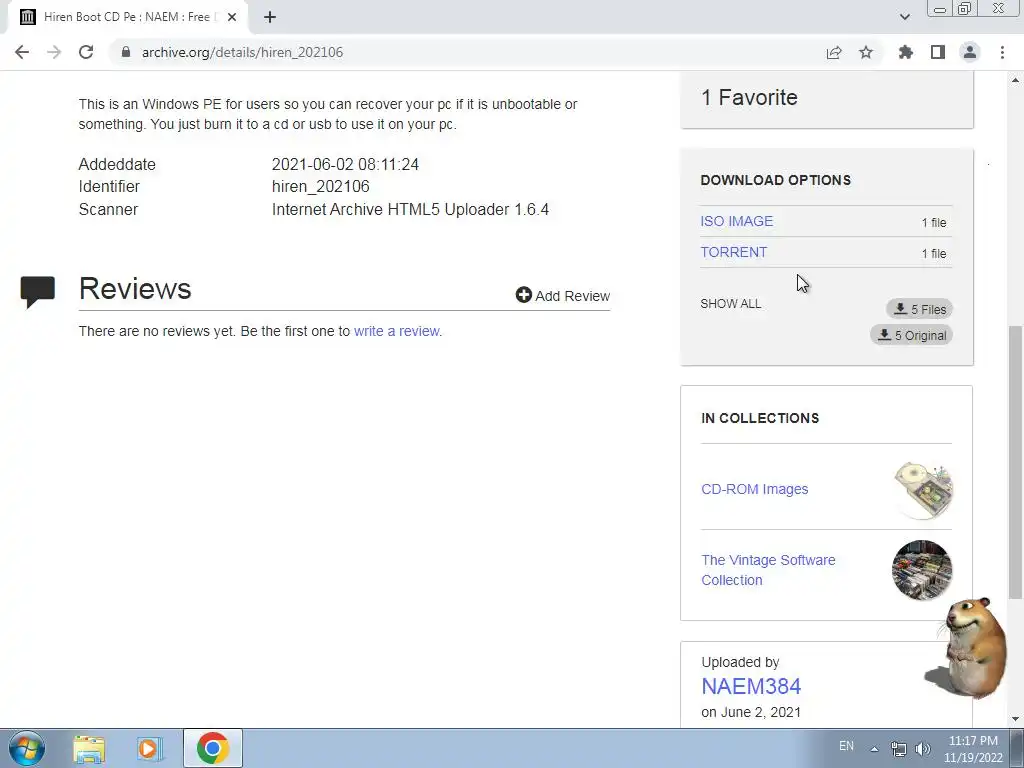This screenshot has width=1024, height=768.
Task: Close the Hiren Boot CD Pe tab
Action: 232,17
